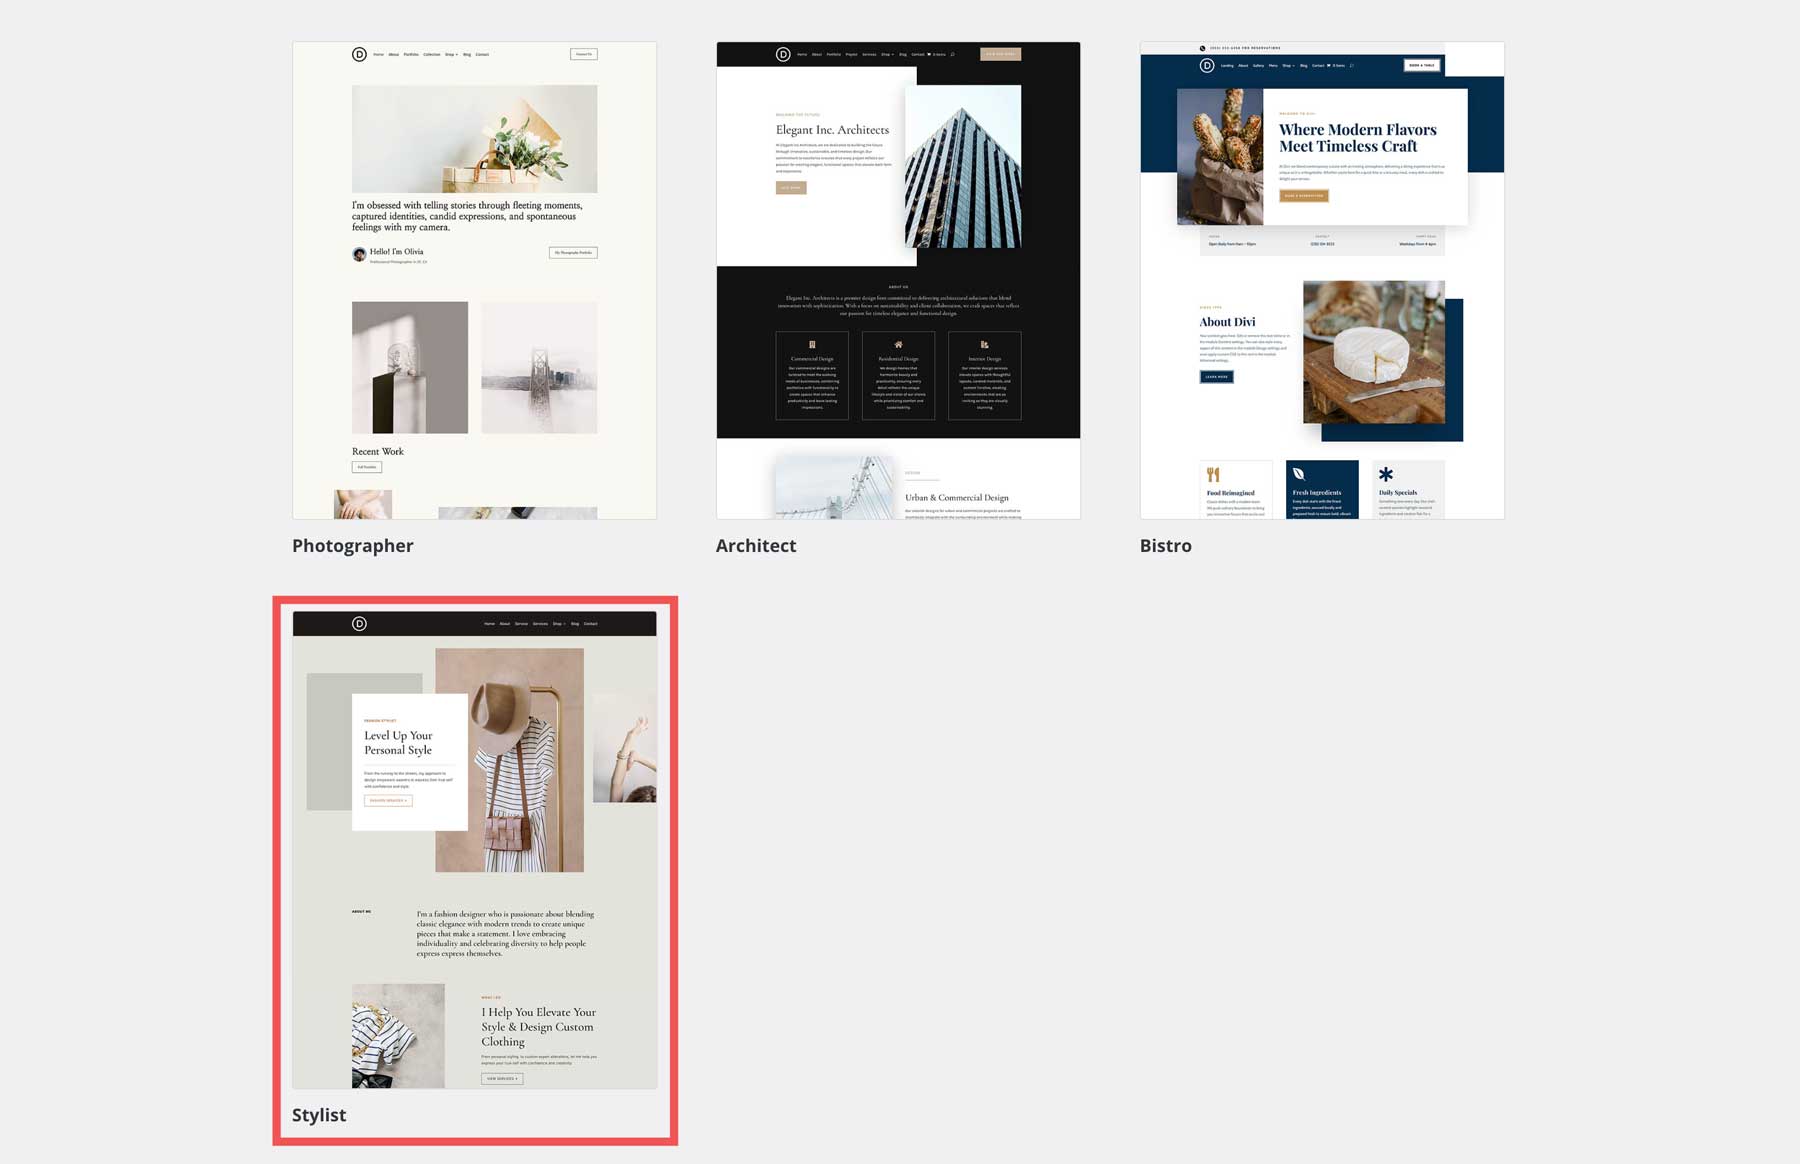Click the Interior Design icon in the Architect template
The width and height of the screenshot is (1800, 1164).
pyautogui.click(x=985, y=344)
